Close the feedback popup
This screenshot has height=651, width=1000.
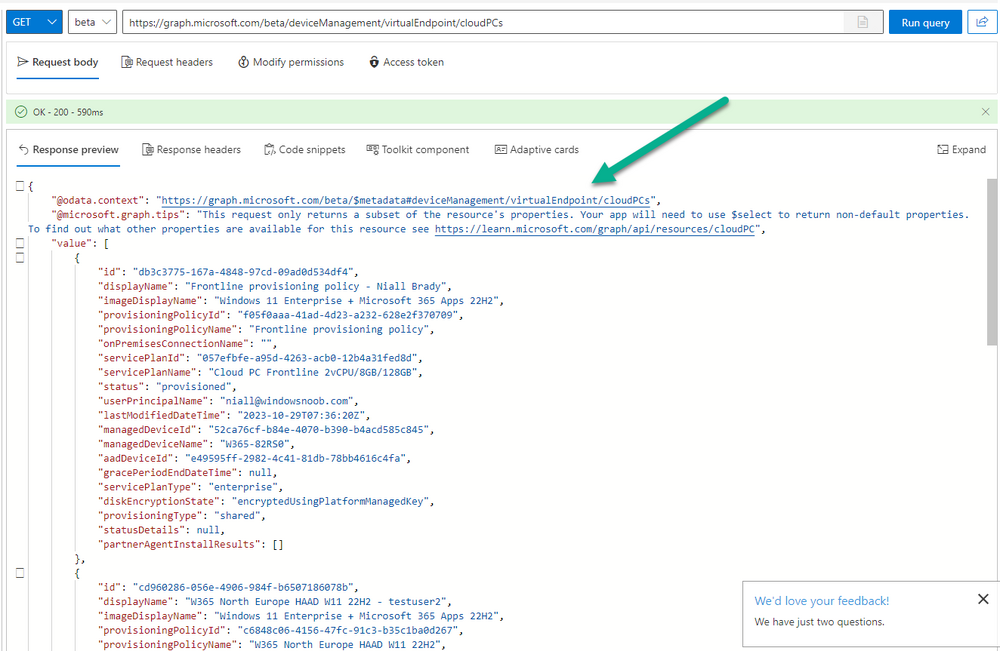click(x=983, y=599)
